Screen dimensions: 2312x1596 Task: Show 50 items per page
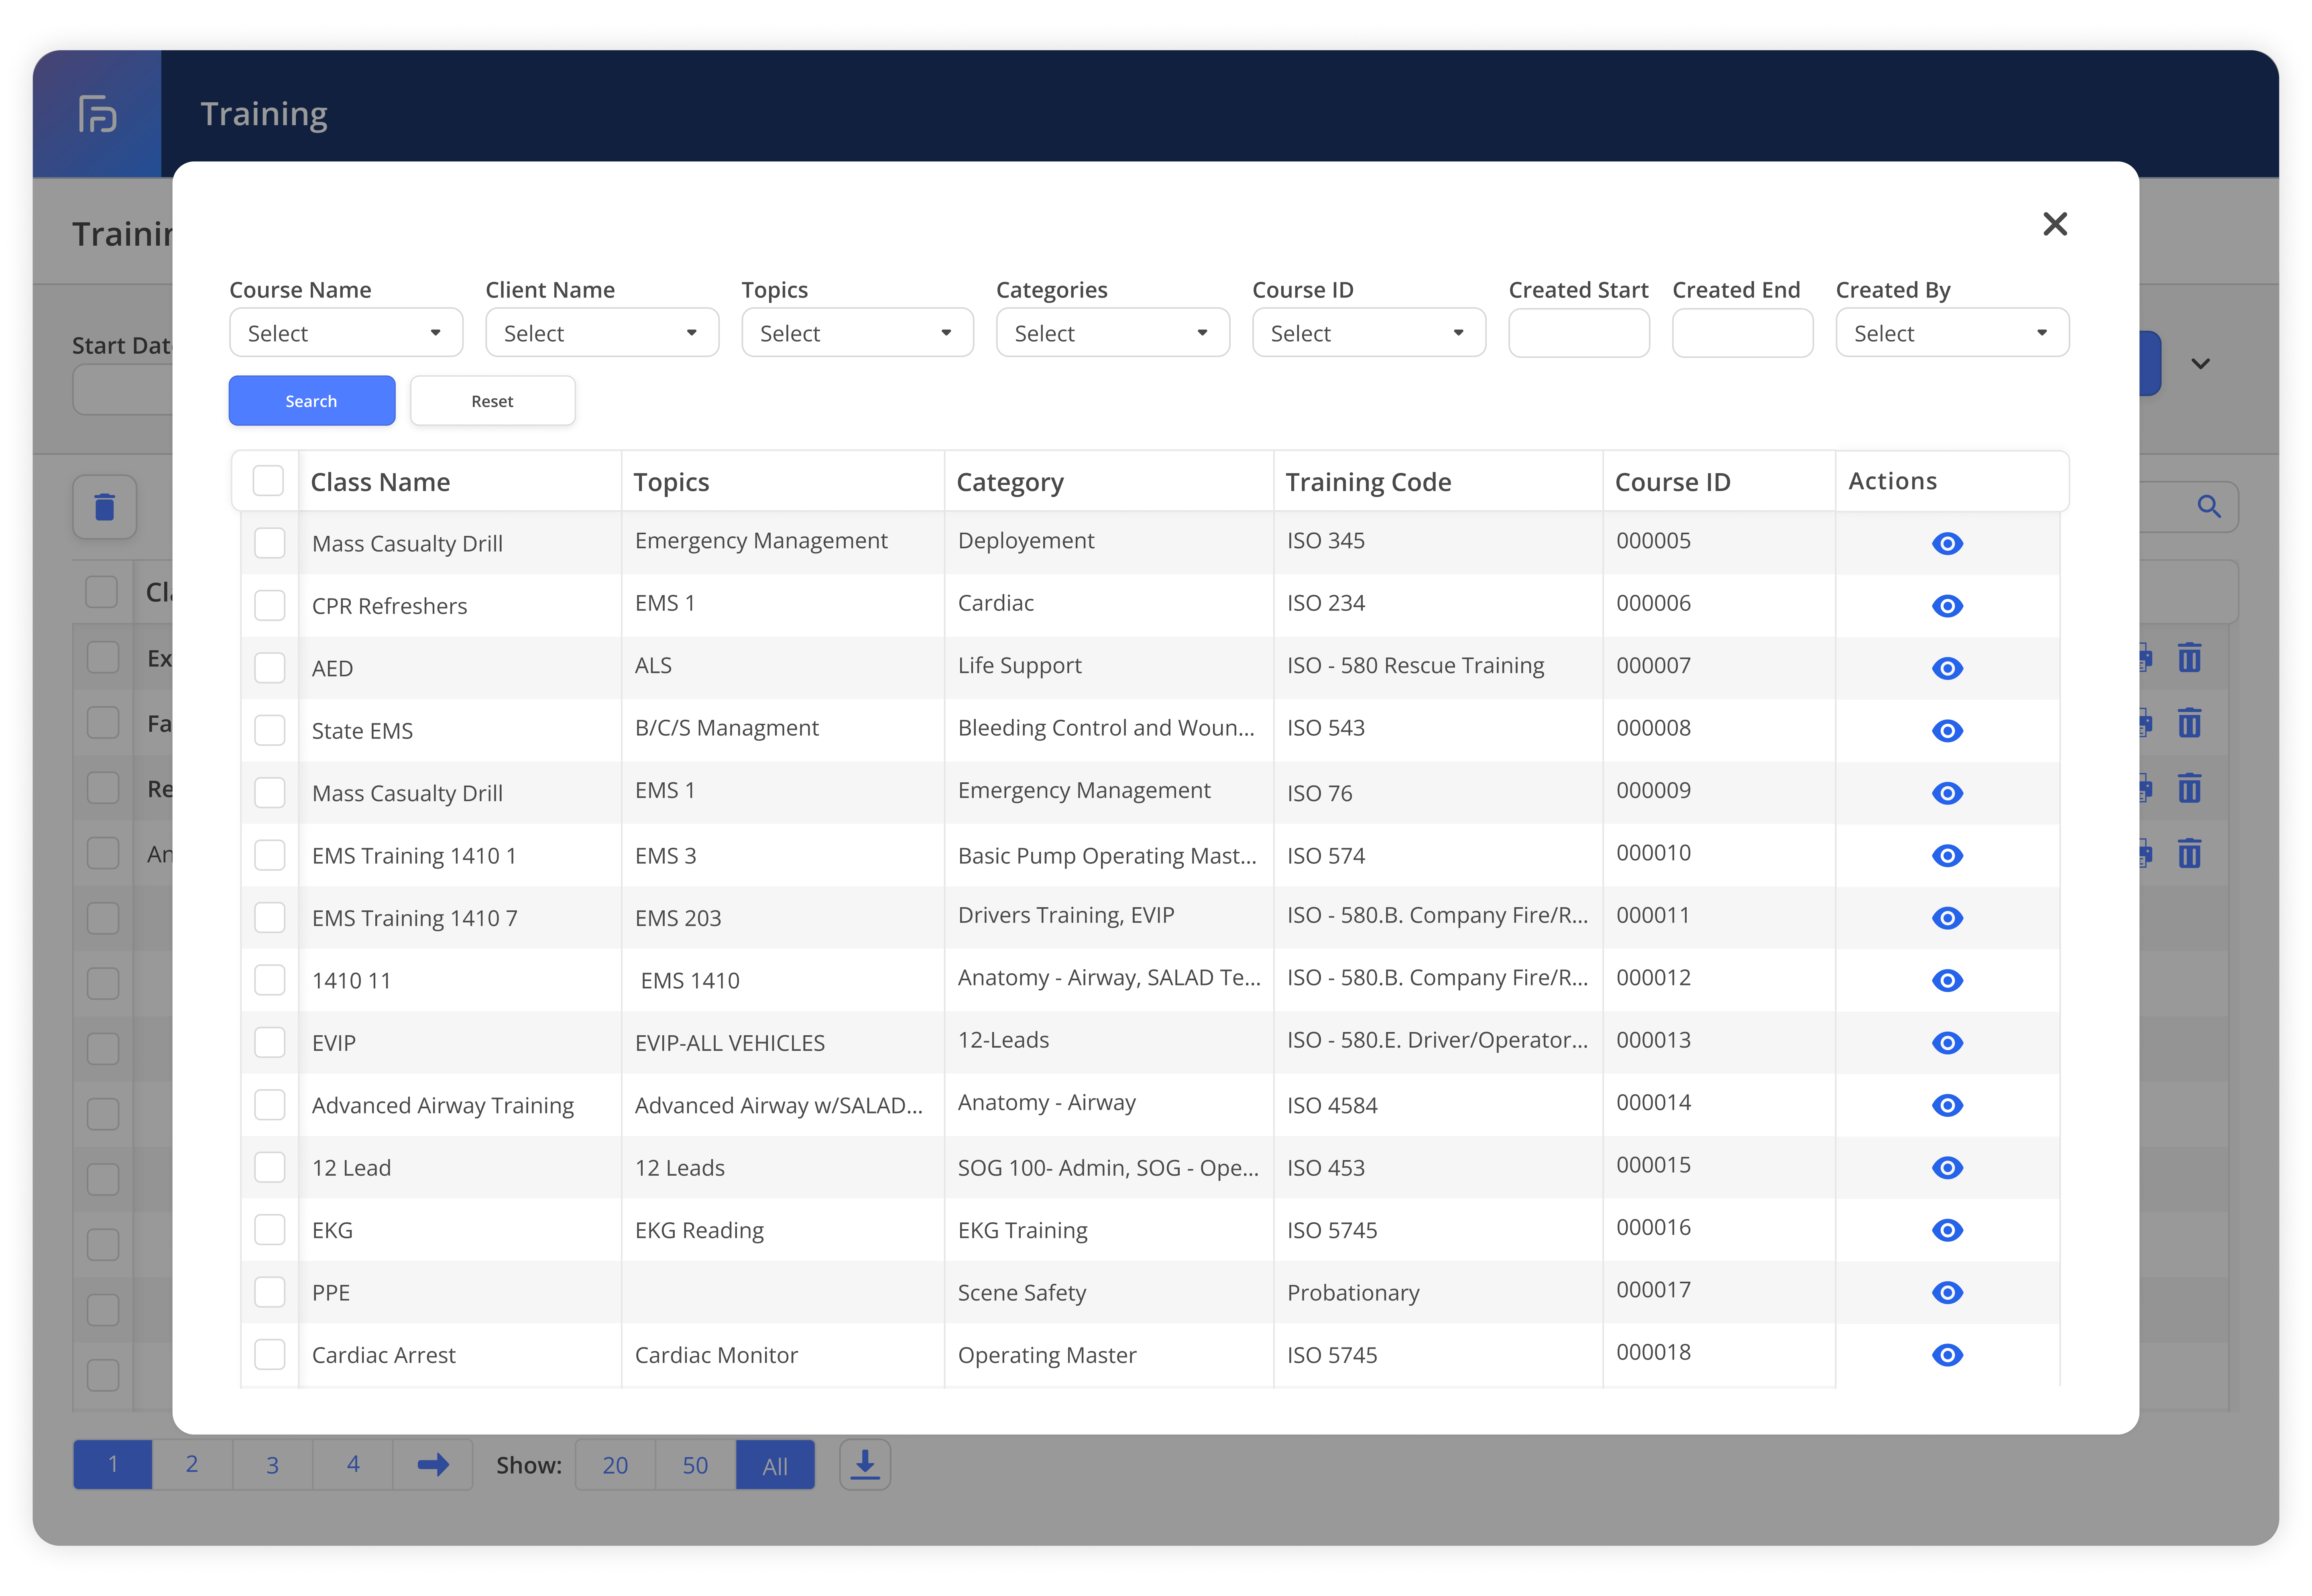click(695, 1465)
